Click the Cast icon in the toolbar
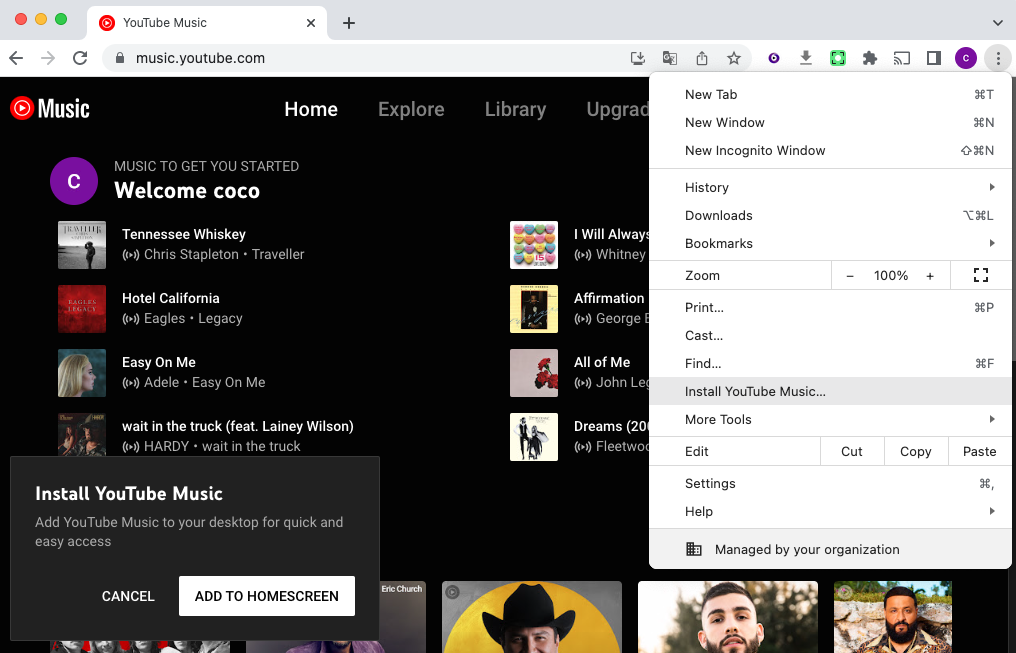 pos(901,58)
